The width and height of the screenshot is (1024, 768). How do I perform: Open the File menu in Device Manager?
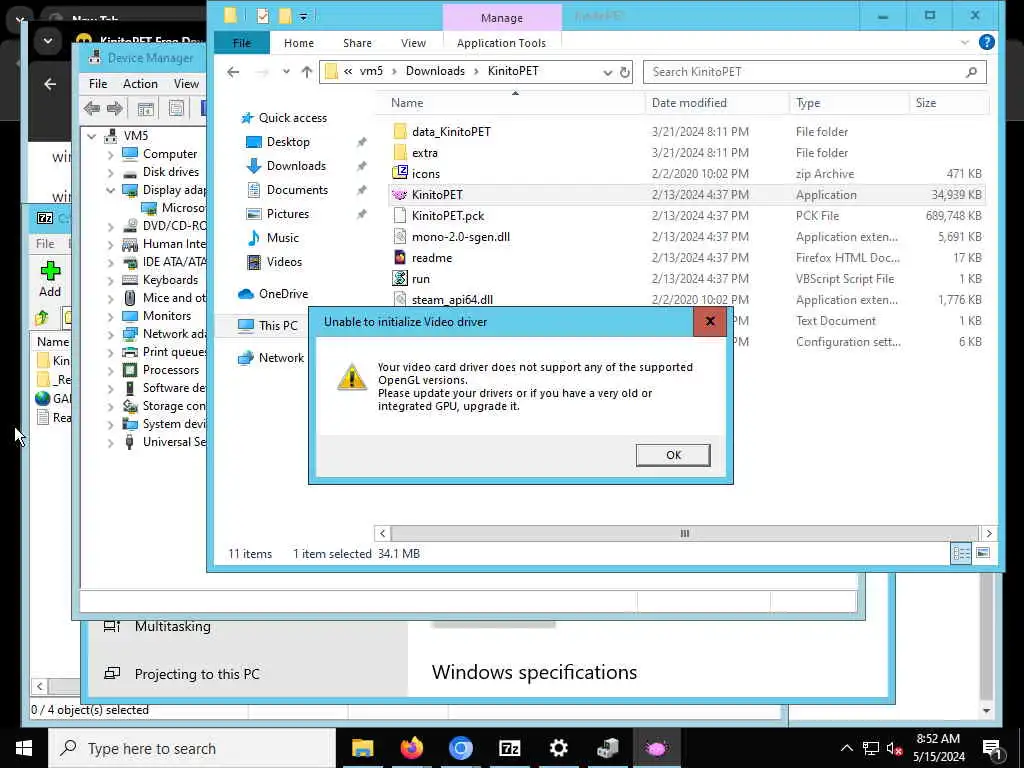(x=98, y=84)
